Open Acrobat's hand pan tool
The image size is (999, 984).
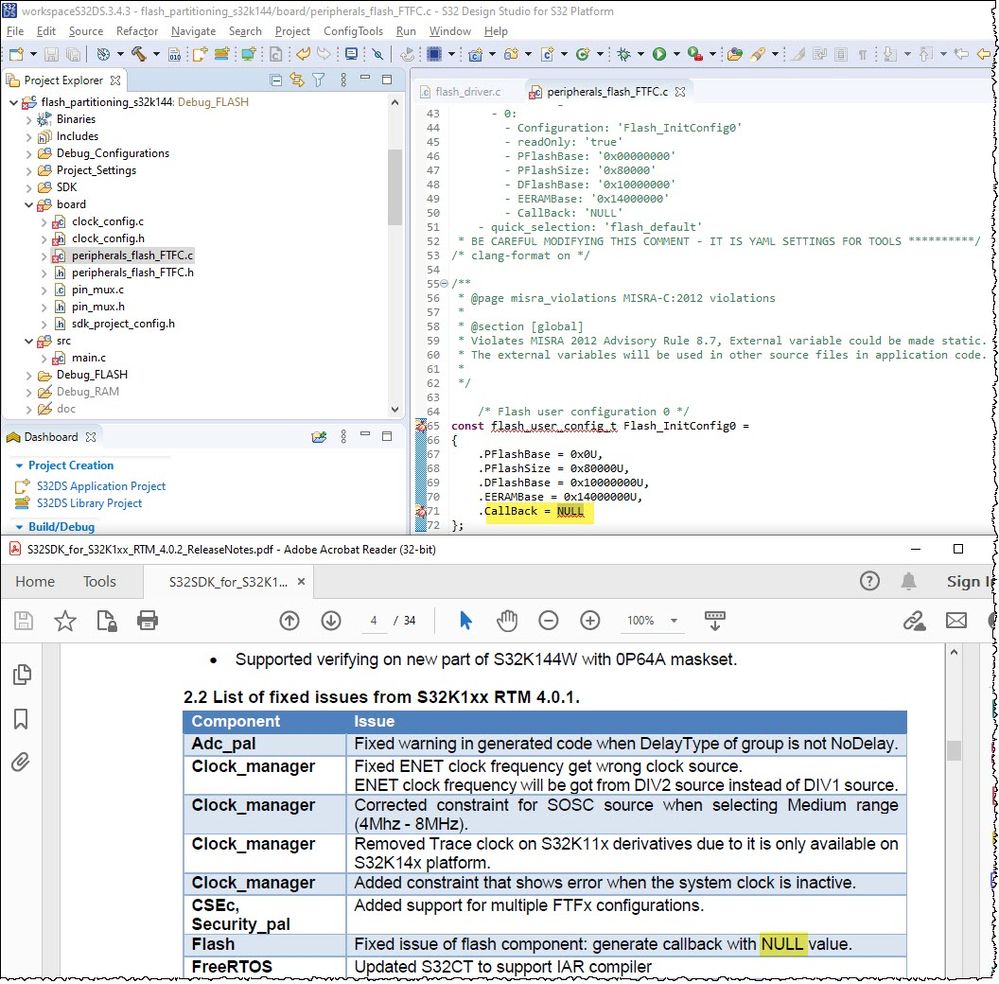tap(505, 620)
